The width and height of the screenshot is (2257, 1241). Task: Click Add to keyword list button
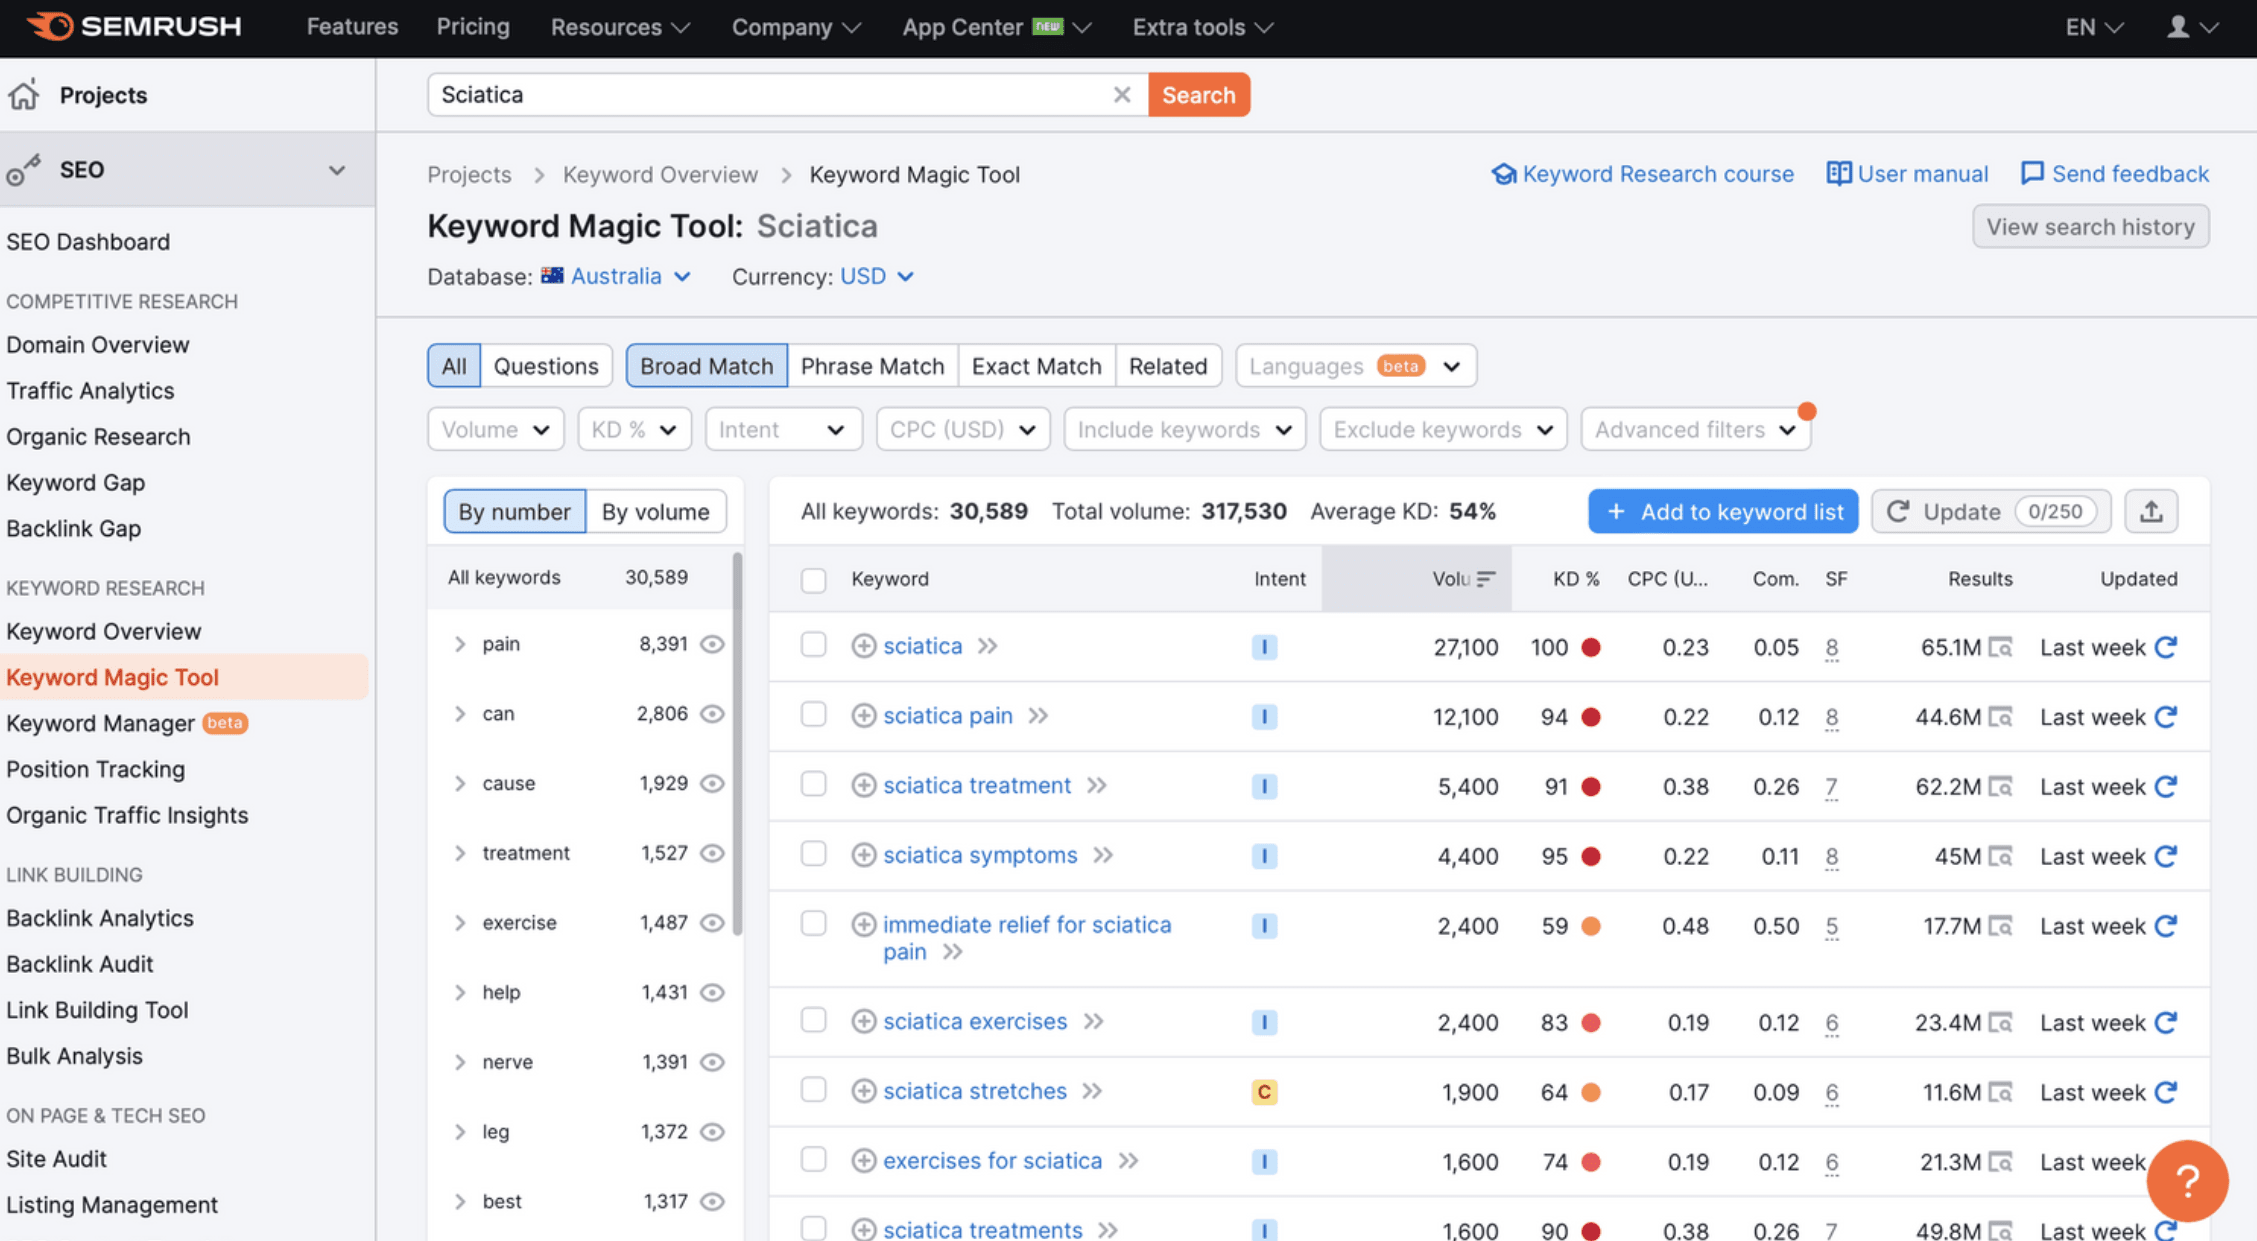coord(1722,511)
